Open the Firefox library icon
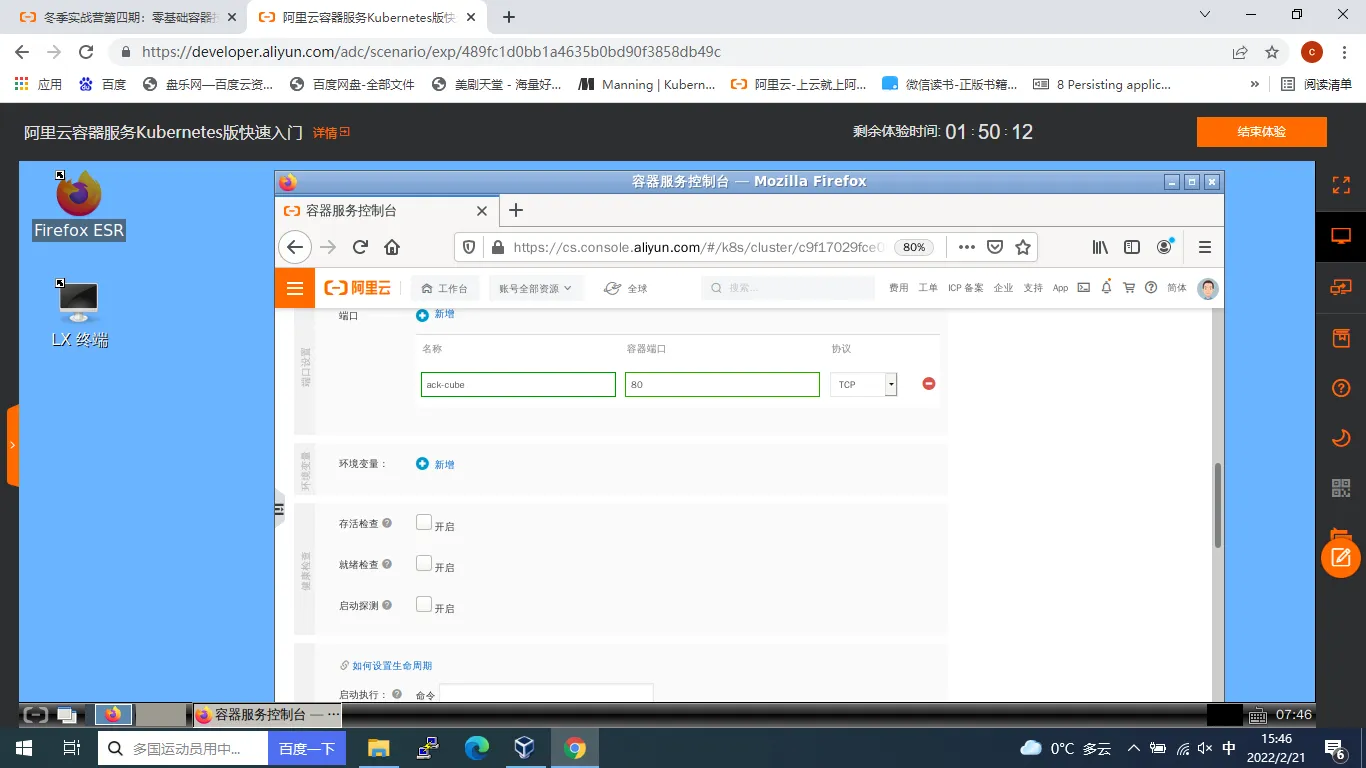 pos(1100,247)
